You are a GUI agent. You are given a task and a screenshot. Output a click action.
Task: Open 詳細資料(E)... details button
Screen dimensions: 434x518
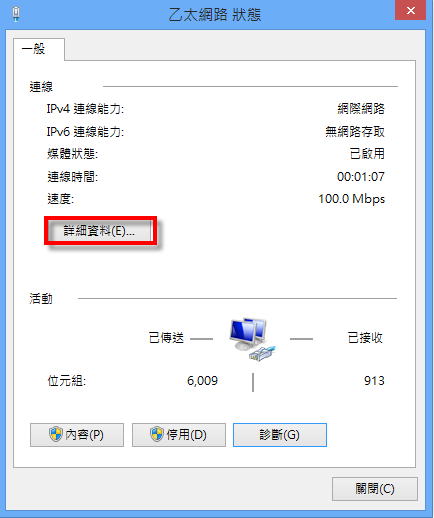coord(100,230)
